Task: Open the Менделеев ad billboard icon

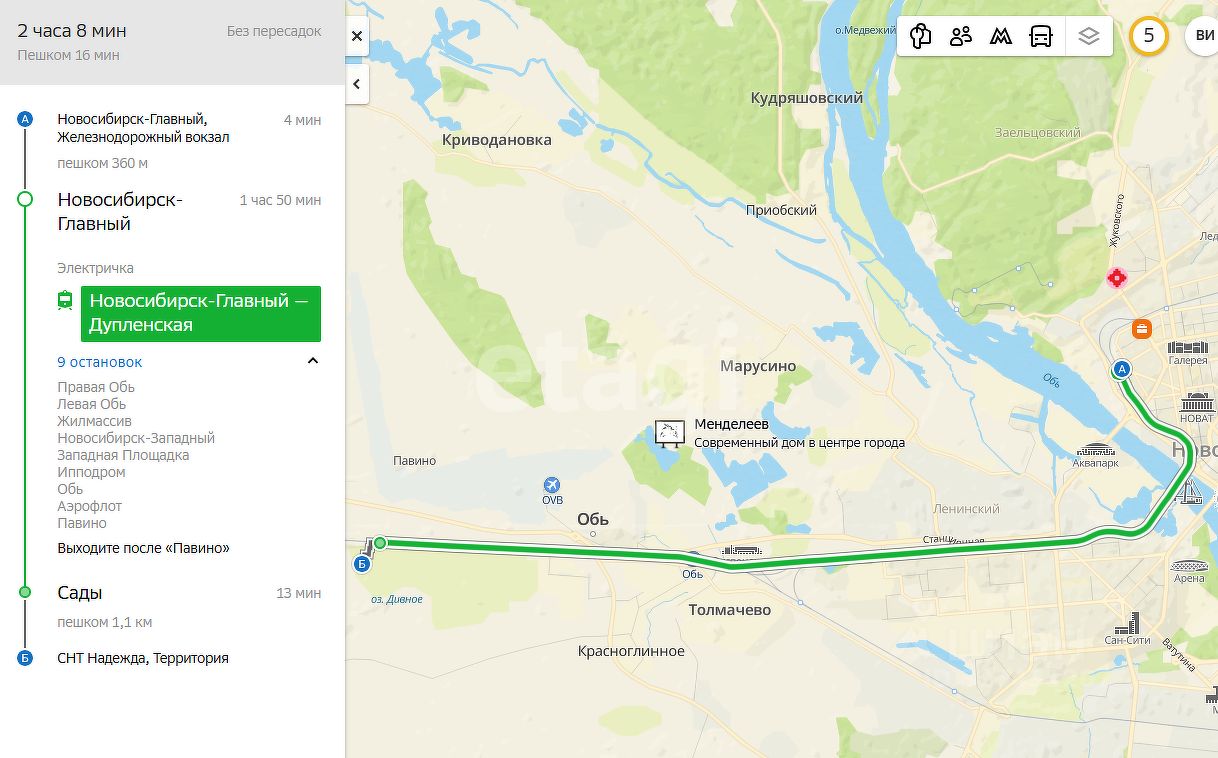Action: pyautogui.click(x=669, y=433)
